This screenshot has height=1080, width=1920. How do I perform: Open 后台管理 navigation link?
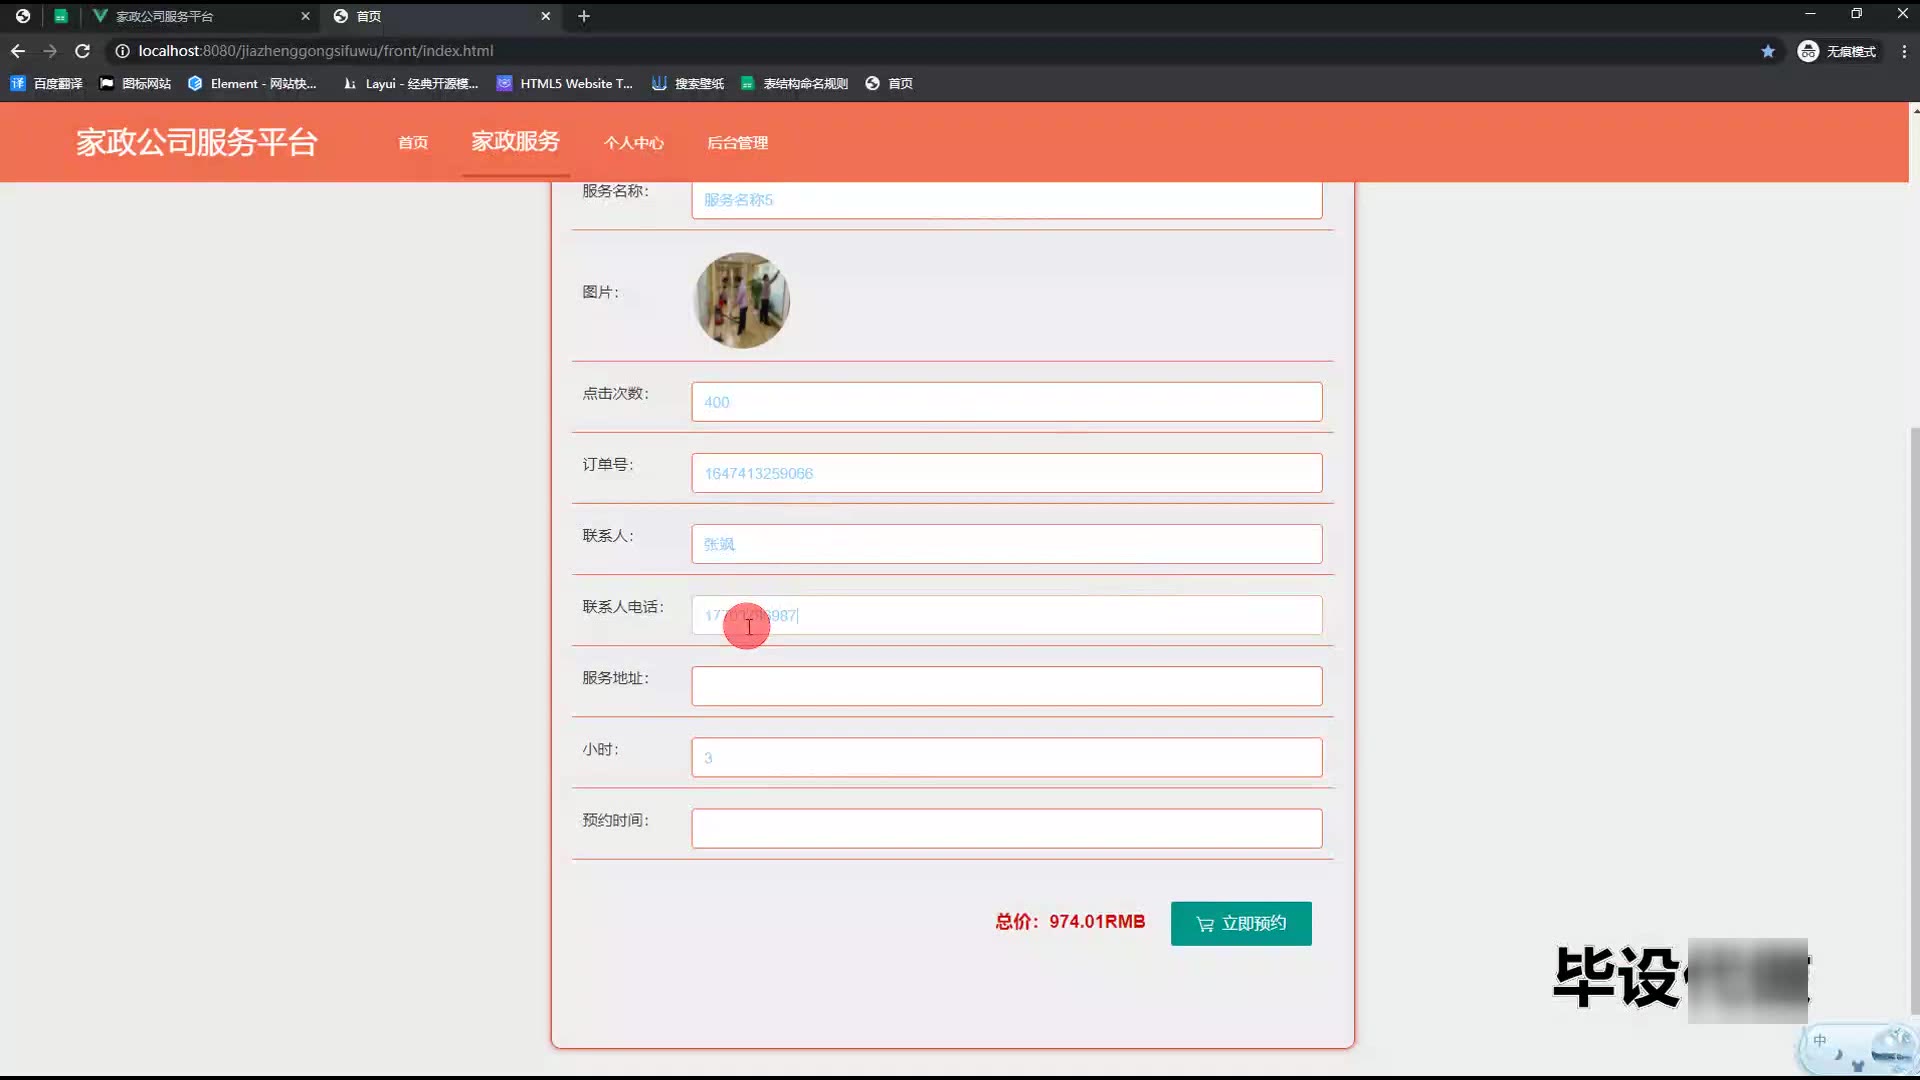coord(737,143)
